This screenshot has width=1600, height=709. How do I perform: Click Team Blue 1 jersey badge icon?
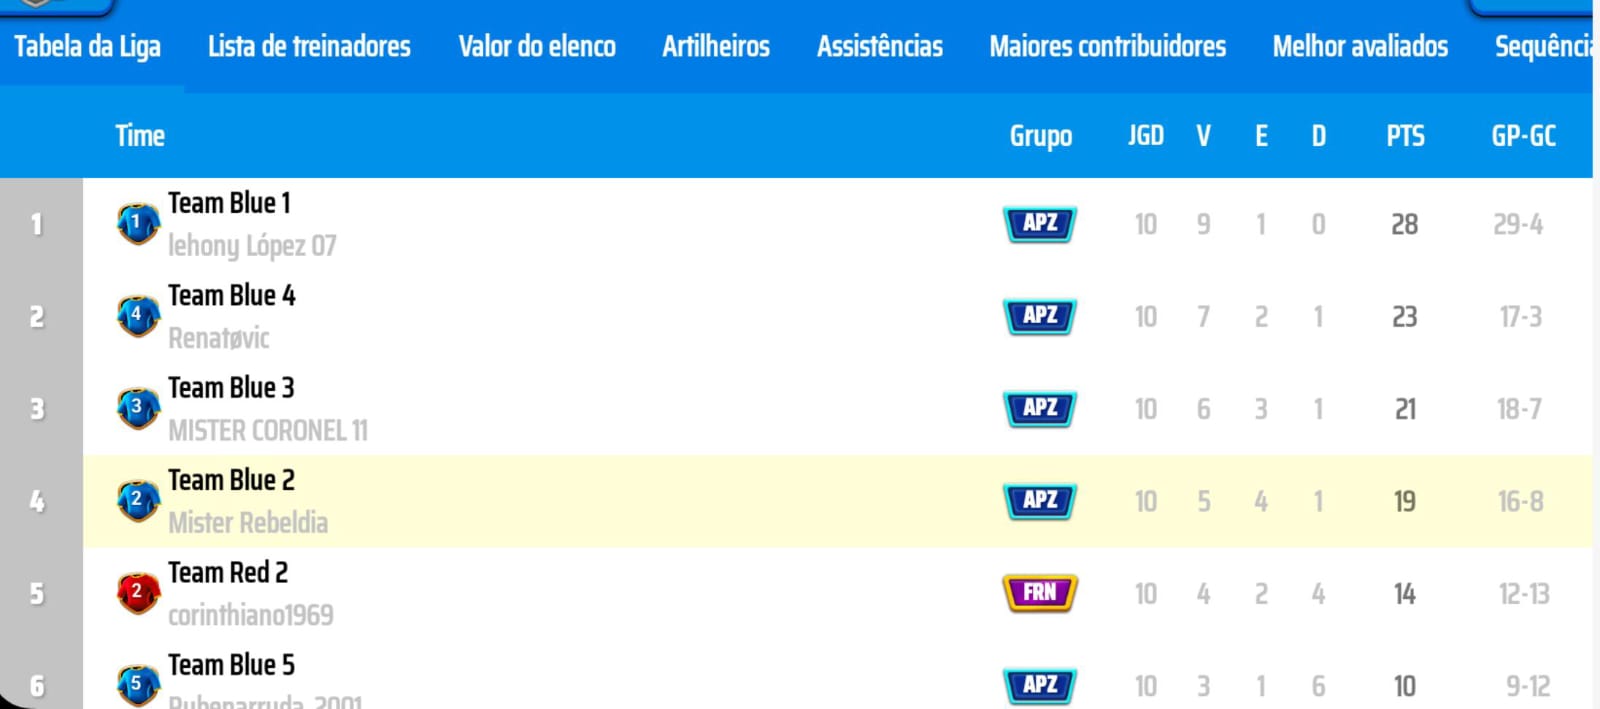tap(138, 224)
